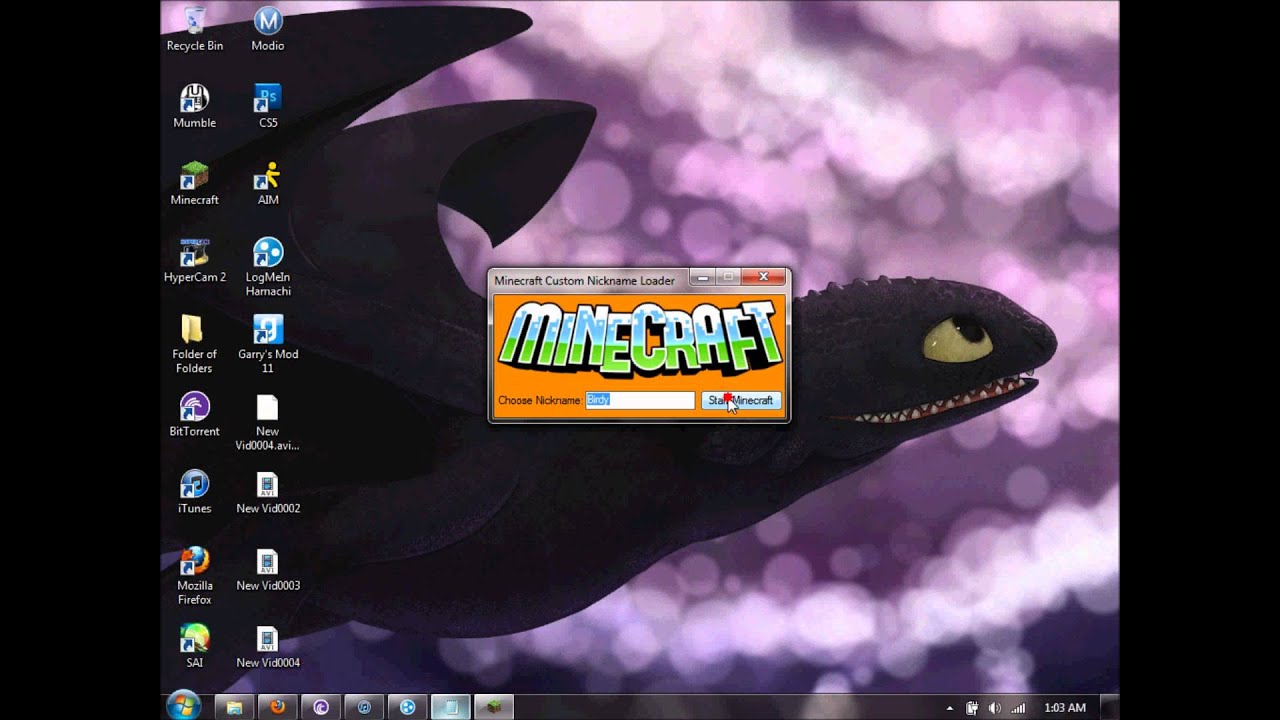This screenshot has width=1280, height=720.
Task: Select the New Vid0004 video file
Action: (x=268, y=646)
